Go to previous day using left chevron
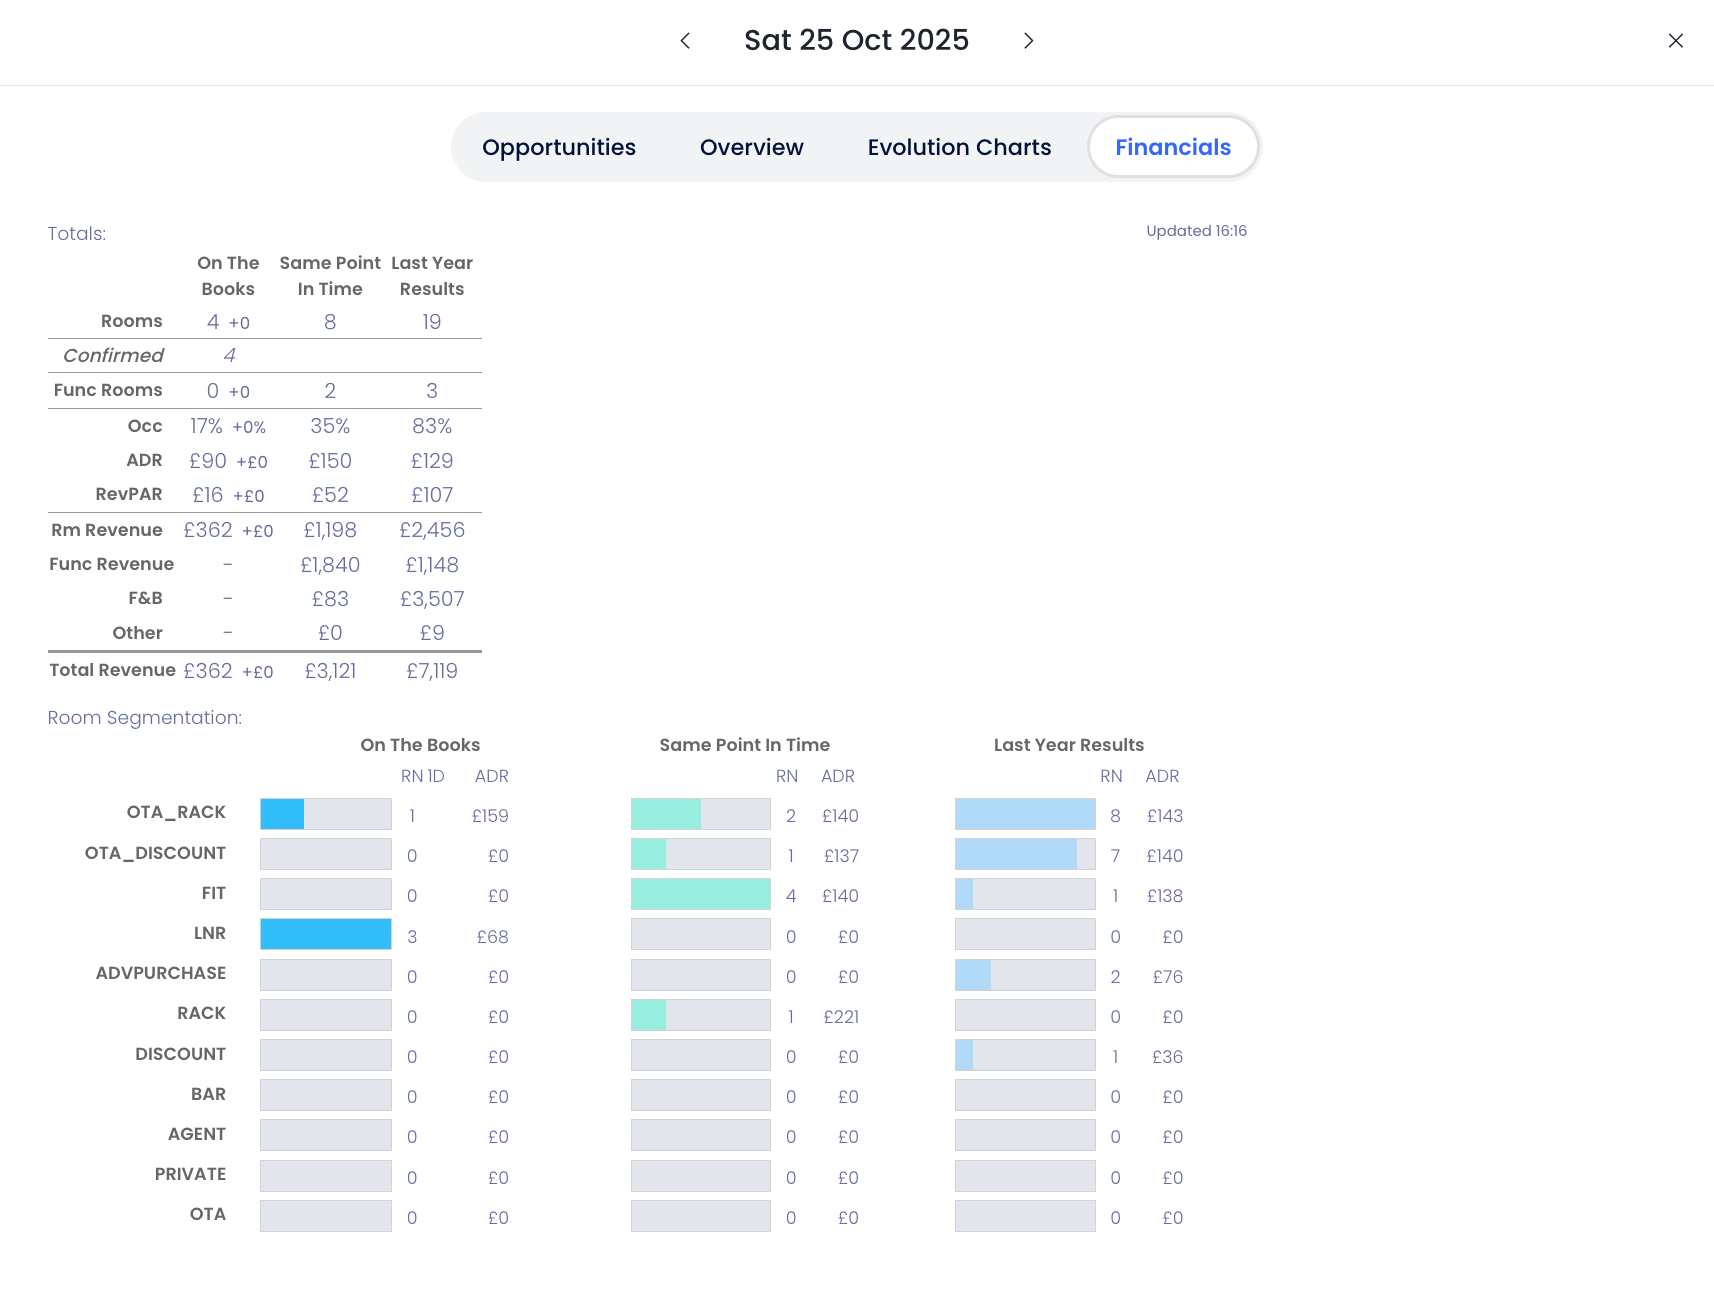This screenshot has width=1714, height=1306. click(x=685, y=41)
